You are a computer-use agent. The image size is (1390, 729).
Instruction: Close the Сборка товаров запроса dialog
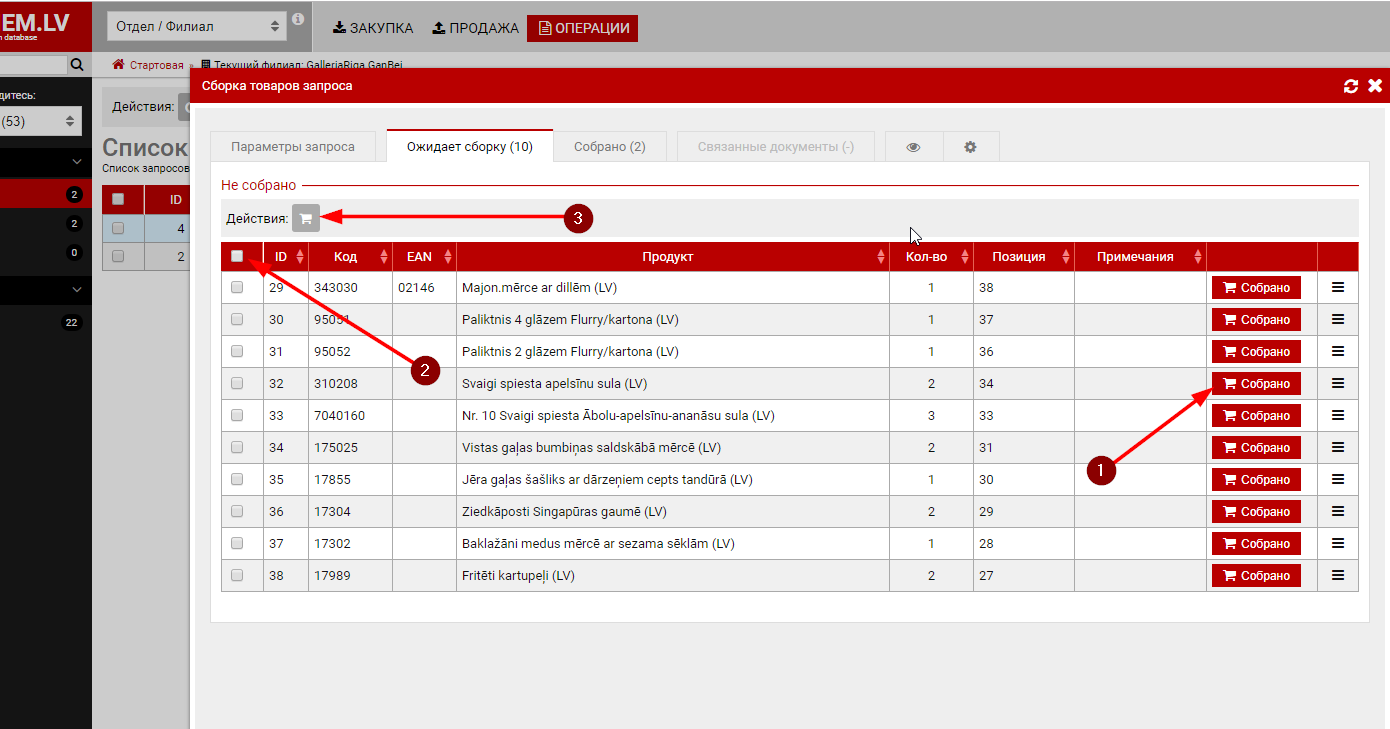(1375, 86)
